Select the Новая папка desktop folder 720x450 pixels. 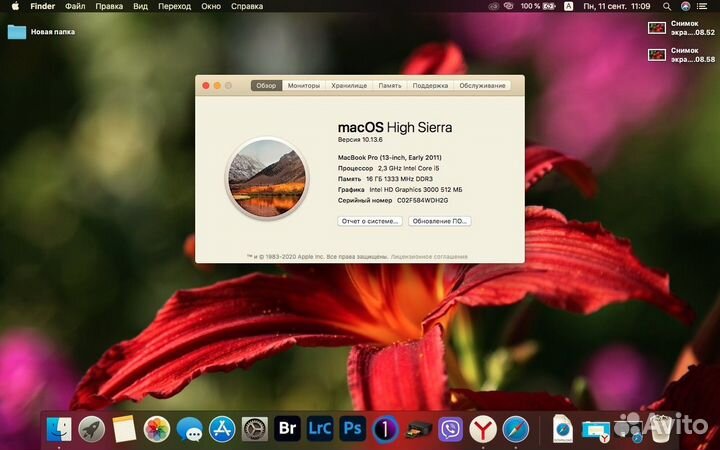tap(41, 32)
